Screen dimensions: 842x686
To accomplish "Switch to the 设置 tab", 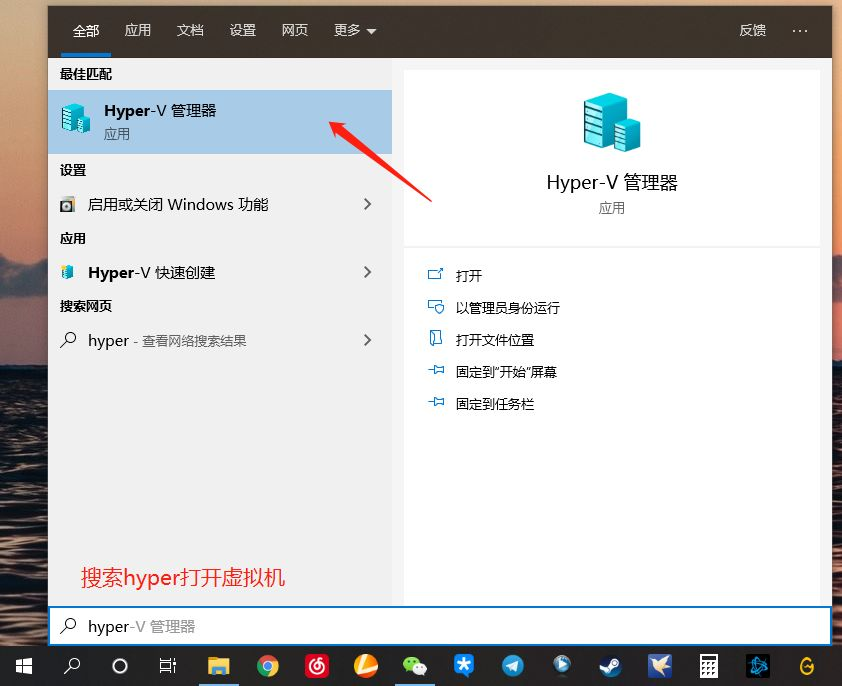I will 243,30.
